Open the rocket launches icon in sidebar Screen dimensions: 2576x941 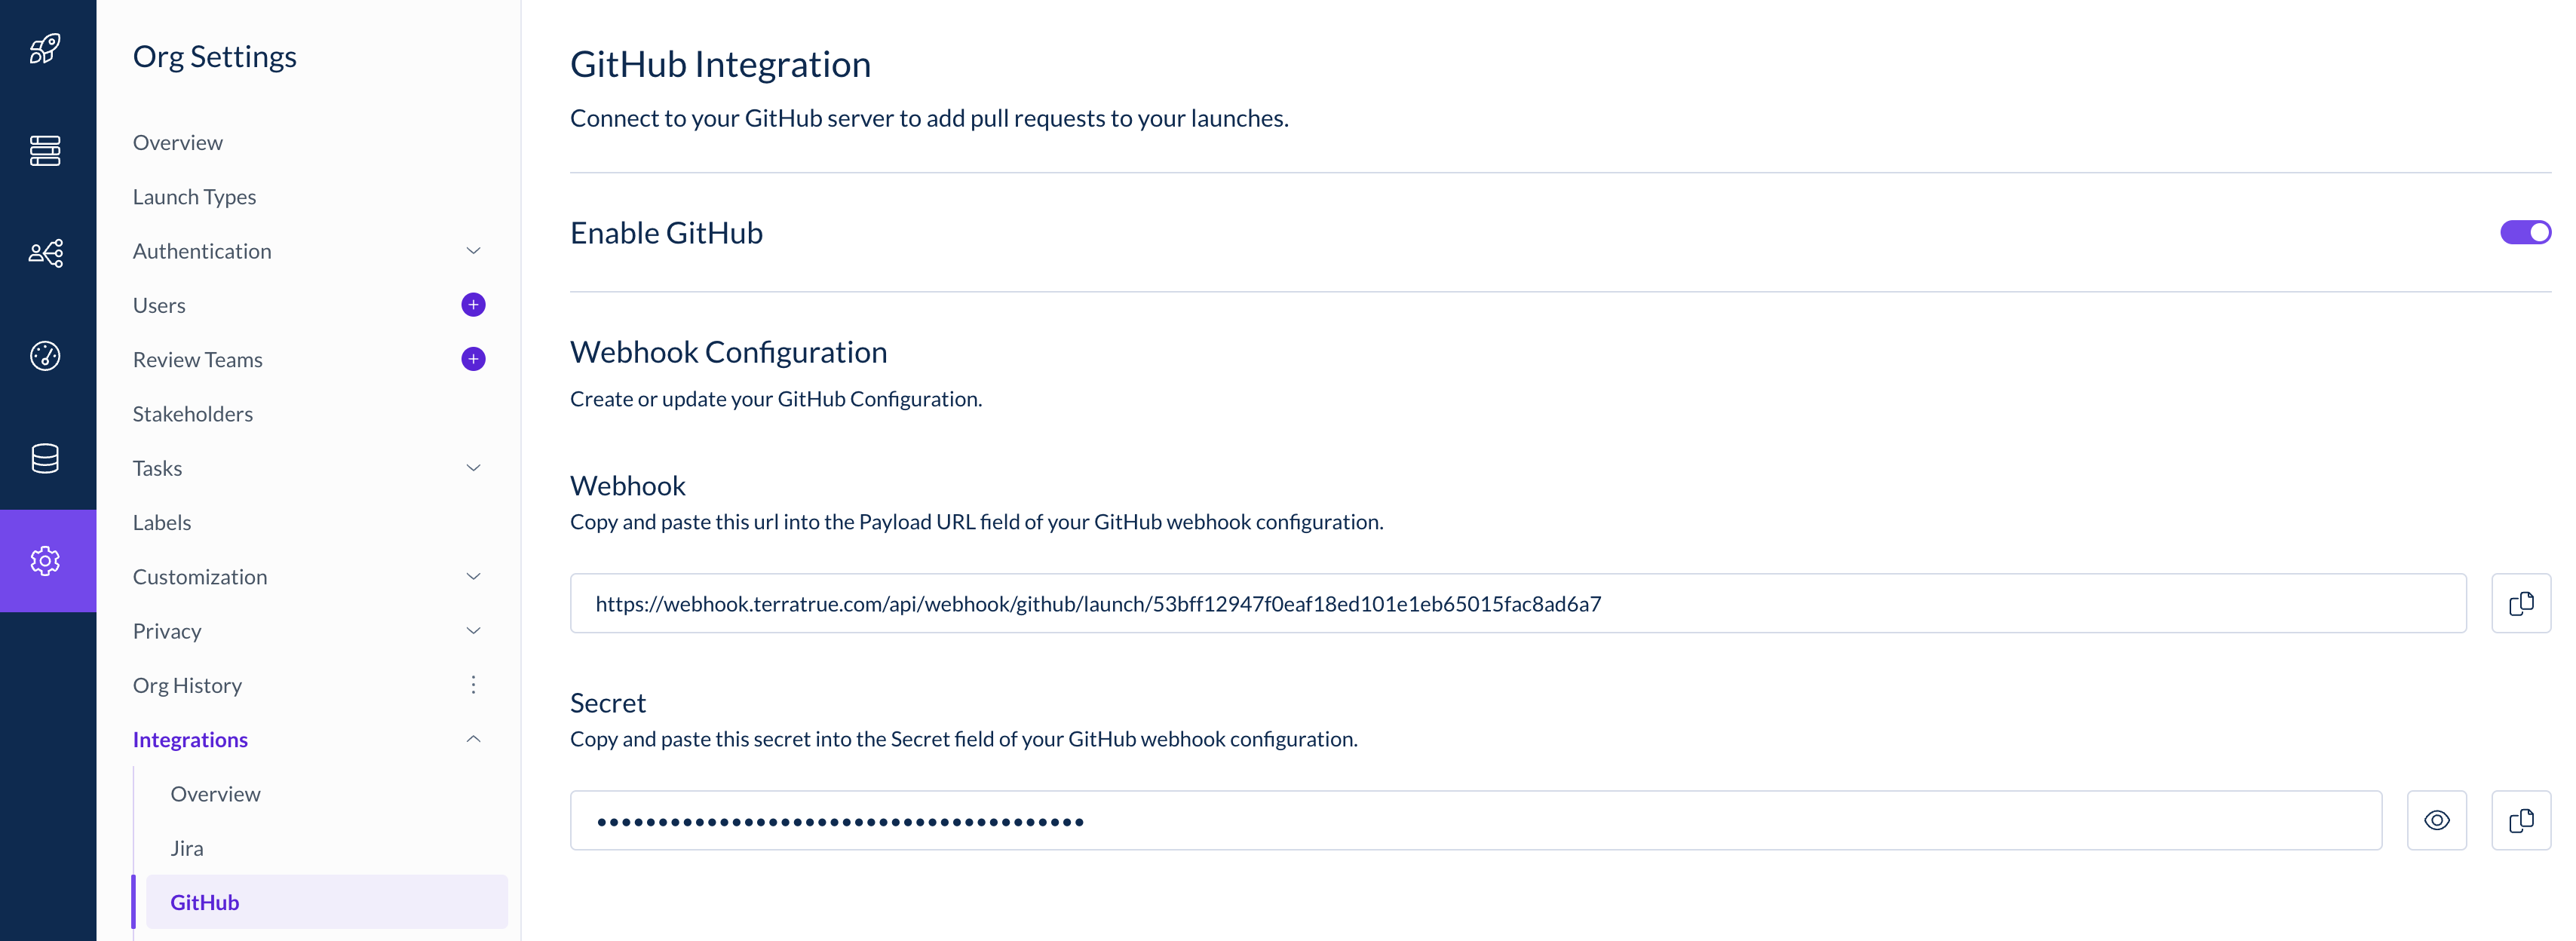coord(45,48)
